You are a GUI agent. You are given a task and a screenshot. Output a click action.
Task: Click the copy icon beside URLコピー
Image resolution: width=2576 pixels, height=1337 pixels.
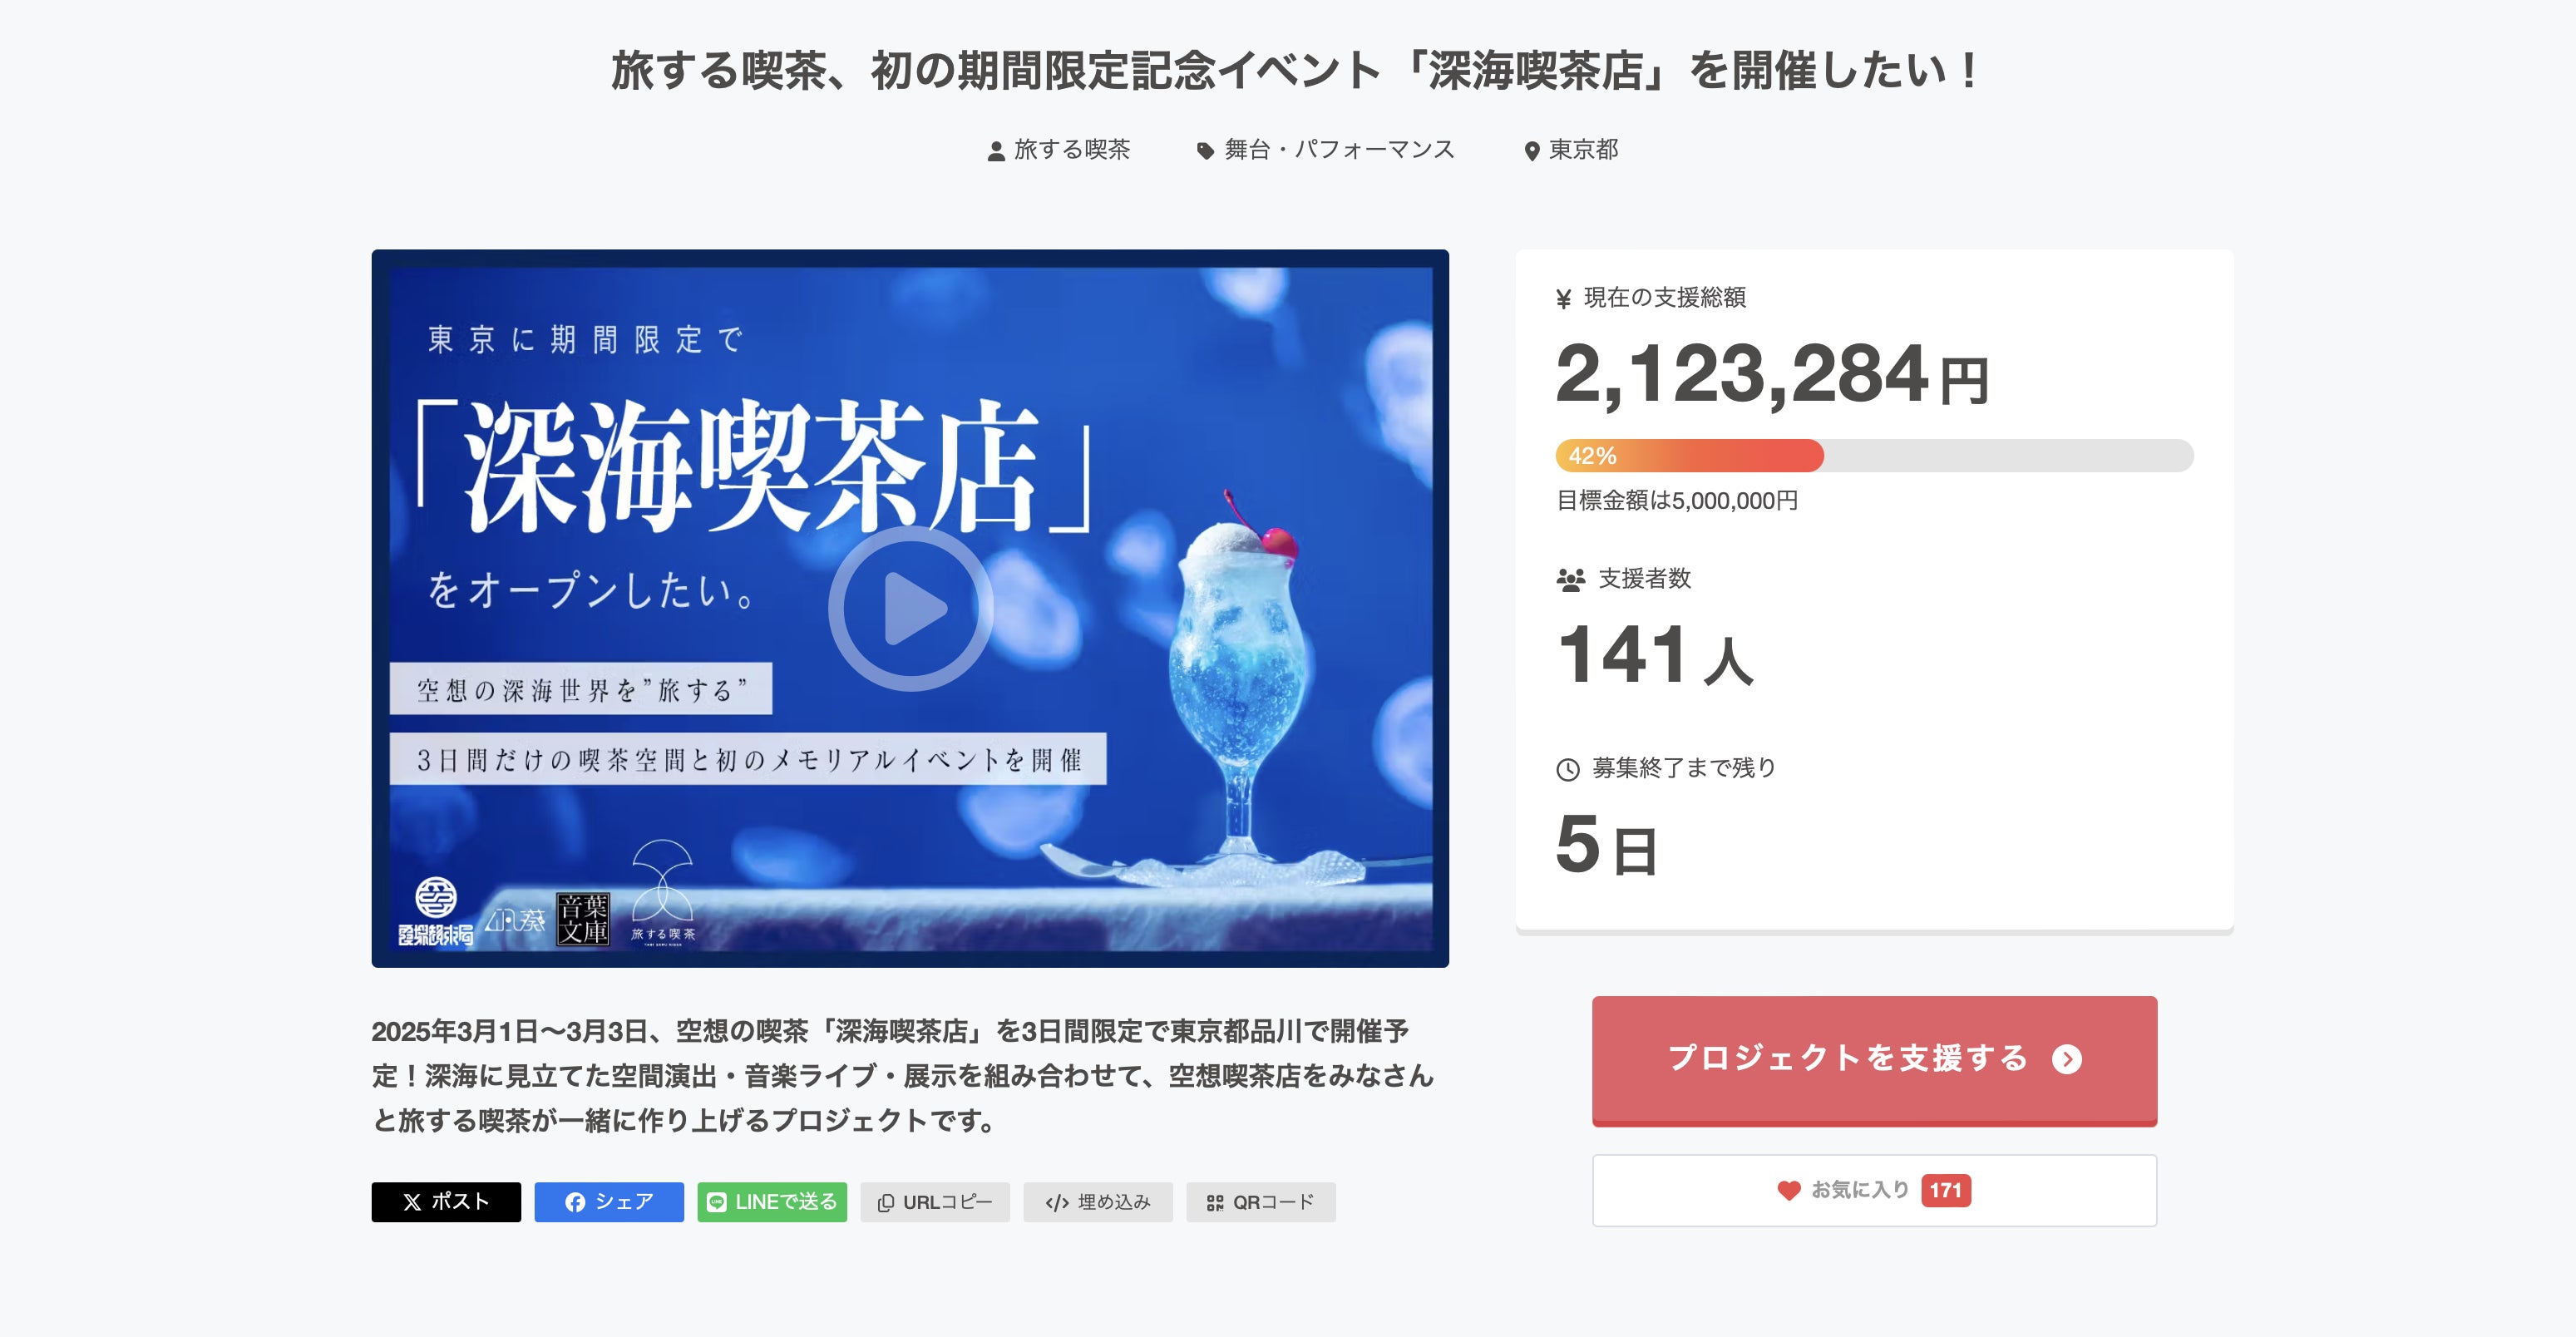coord(885,1203)
